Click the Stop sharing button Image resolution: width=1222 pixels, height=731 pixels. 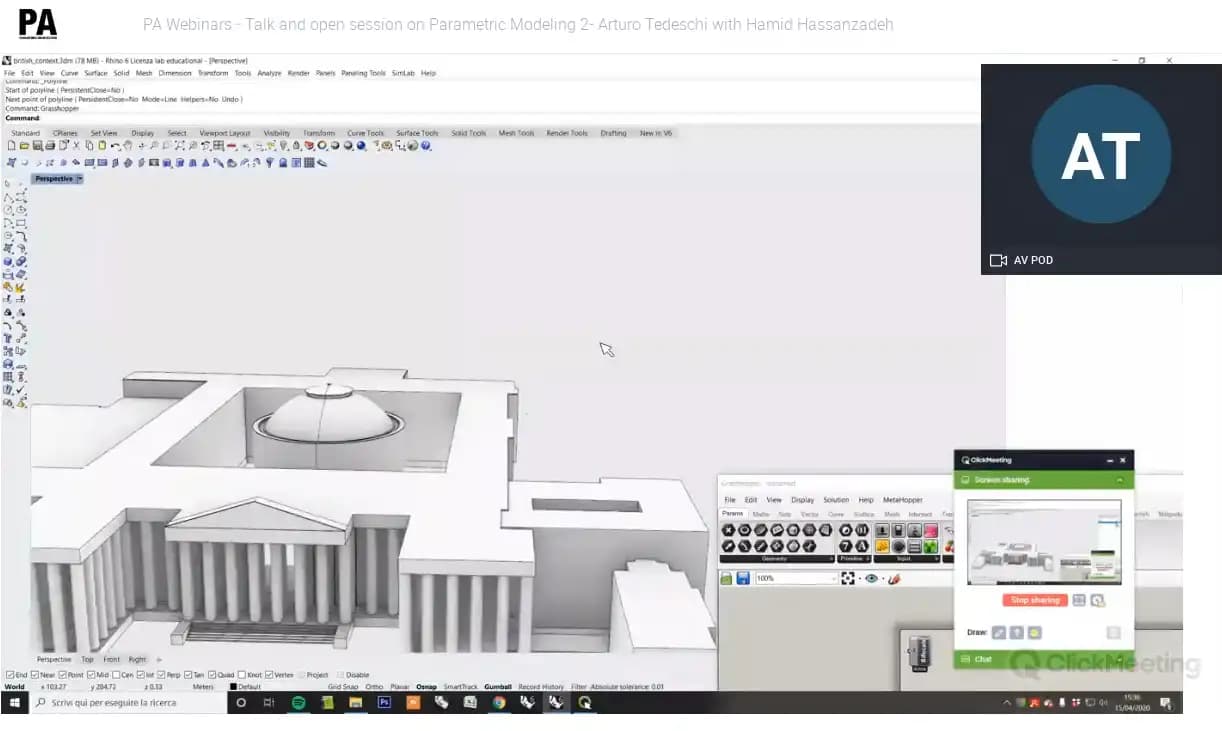pyautogui.click(x=1035, y=600)
